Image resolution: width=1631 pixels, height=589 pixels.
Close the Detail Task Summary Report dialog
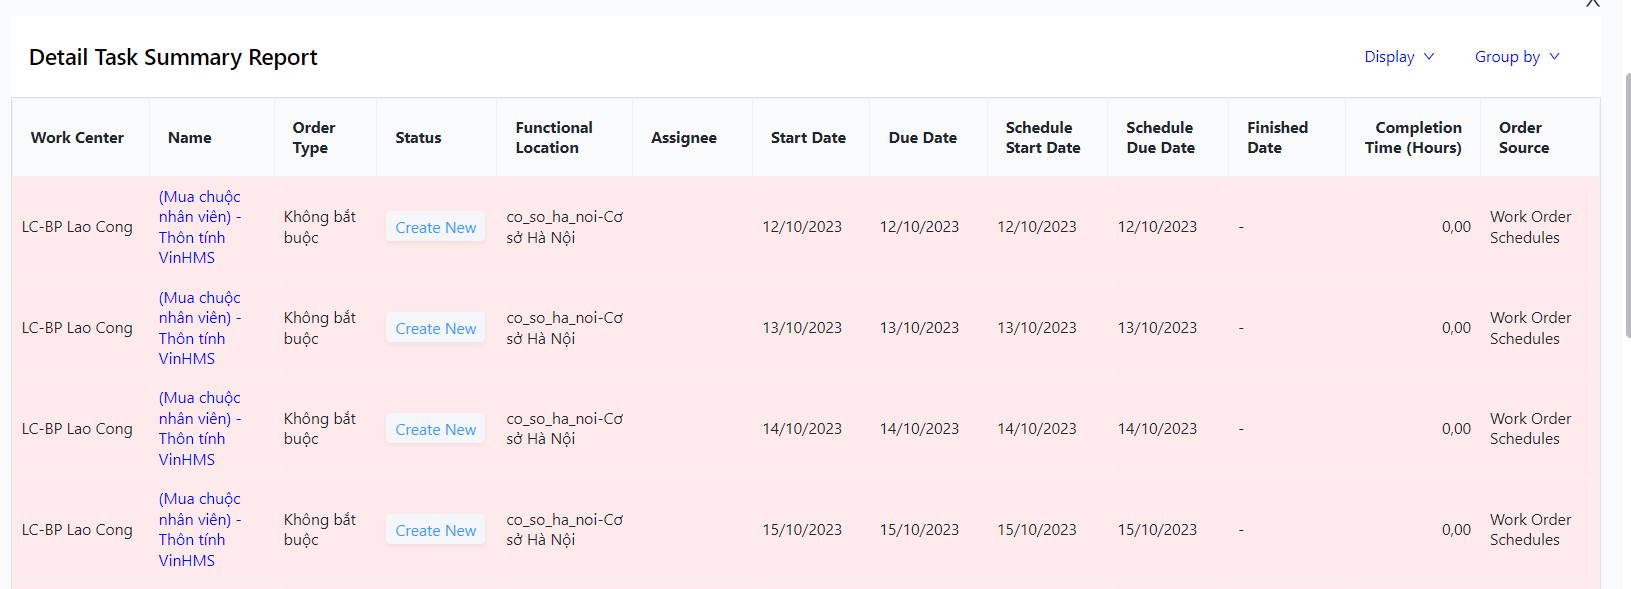click(x=1593, y=4)
